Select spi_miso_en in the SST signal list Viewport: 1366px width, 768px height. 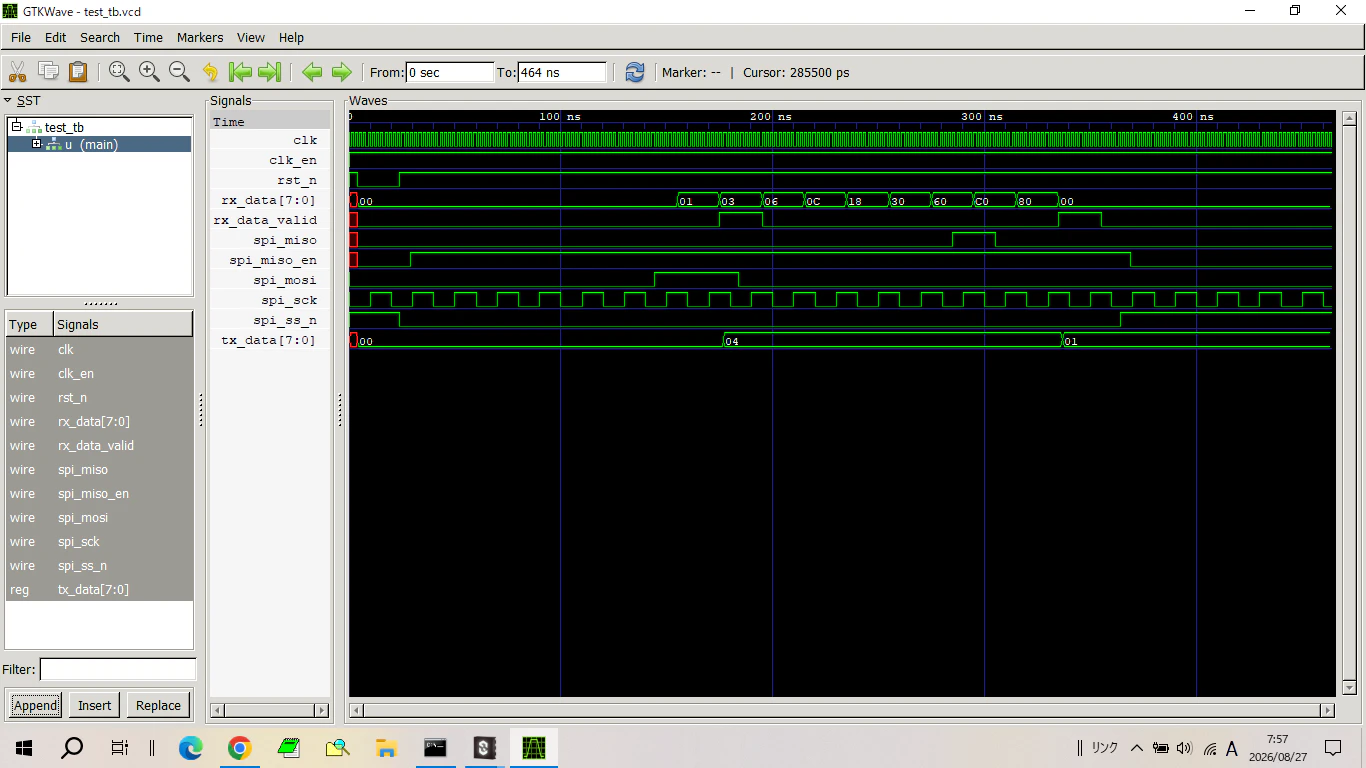[x=99, y=494]
